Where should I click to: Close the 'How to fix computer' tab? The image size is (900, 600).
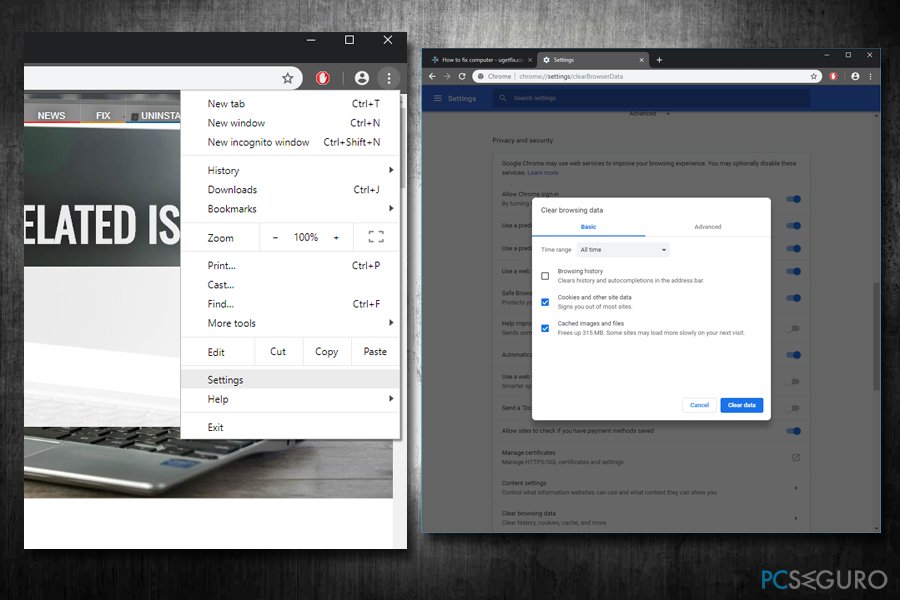[530, 60]
